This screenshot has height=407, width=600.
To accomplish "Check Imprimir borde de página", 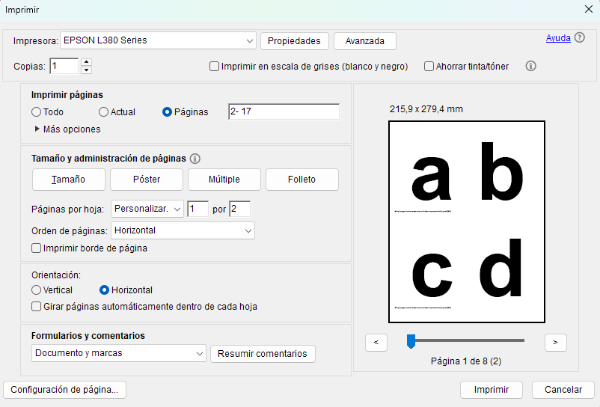I will [37, 248].
